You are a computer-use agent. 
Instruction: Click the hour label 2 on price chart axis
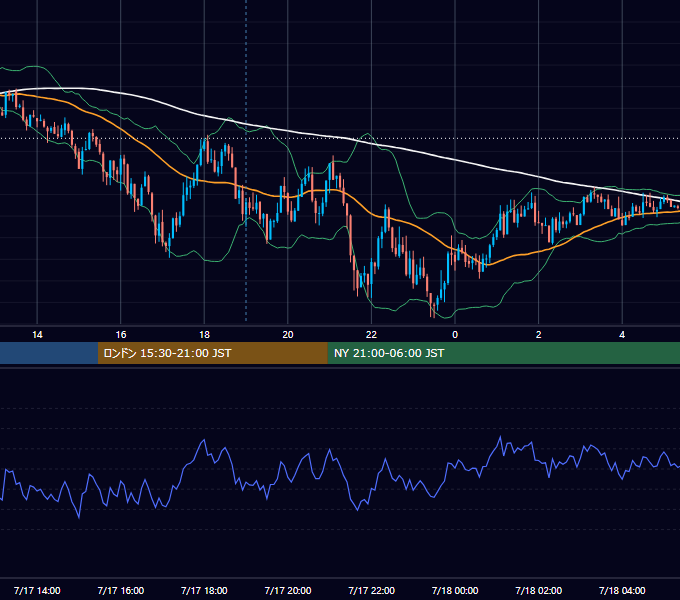click(x=539, y=335)
